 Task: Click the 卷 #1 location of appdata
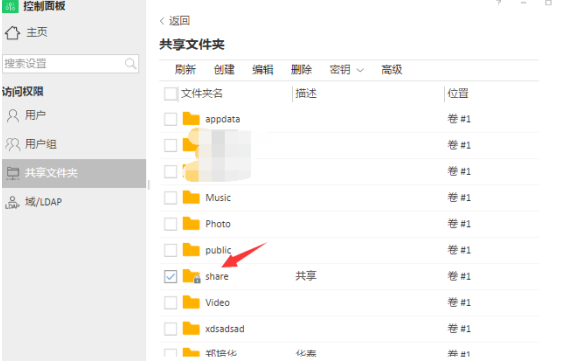tap(459, 119)
